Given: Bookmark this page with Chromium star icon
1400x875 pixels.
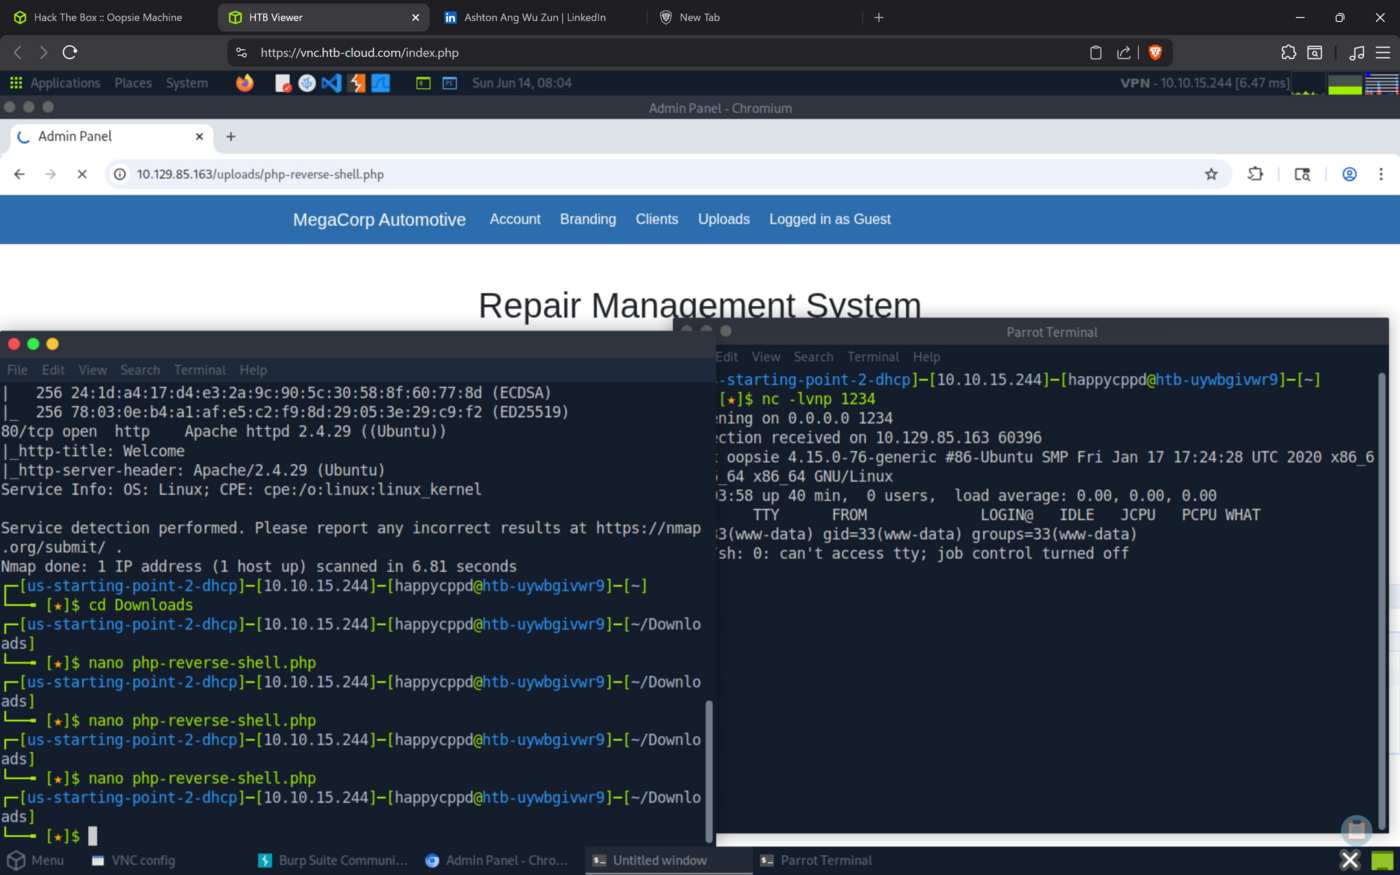Looking at the screenshot, I should click(1211, 174).
